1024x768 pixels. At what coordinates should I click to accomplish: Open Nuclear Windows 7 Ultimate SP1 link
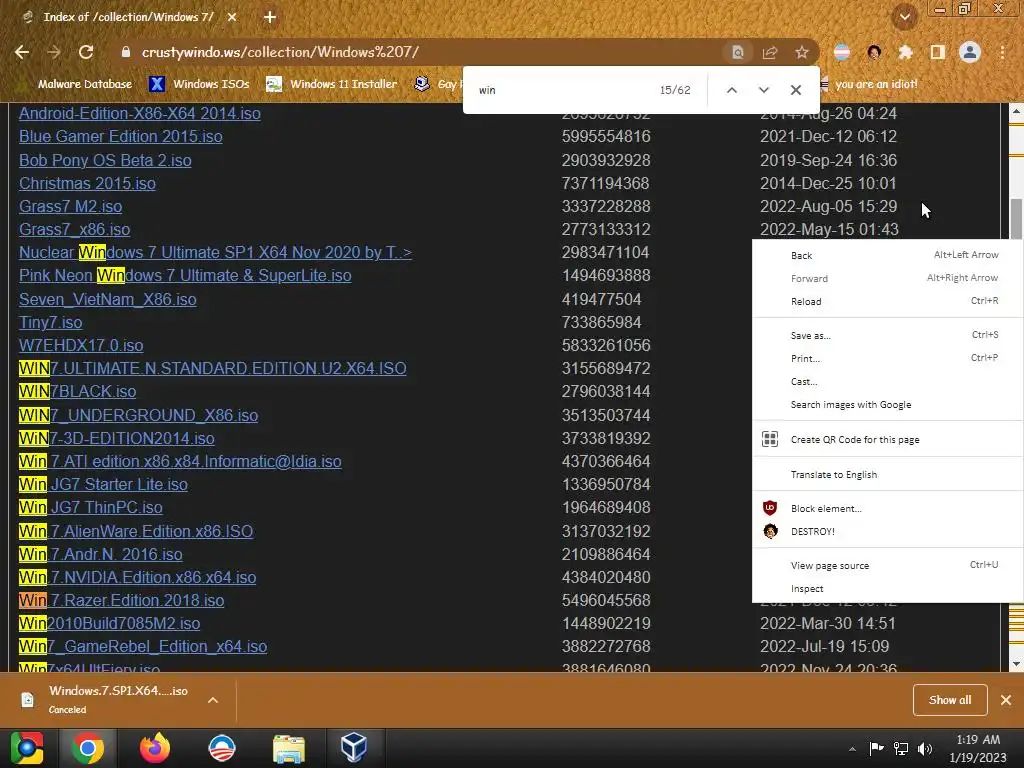tap(216, 253)
